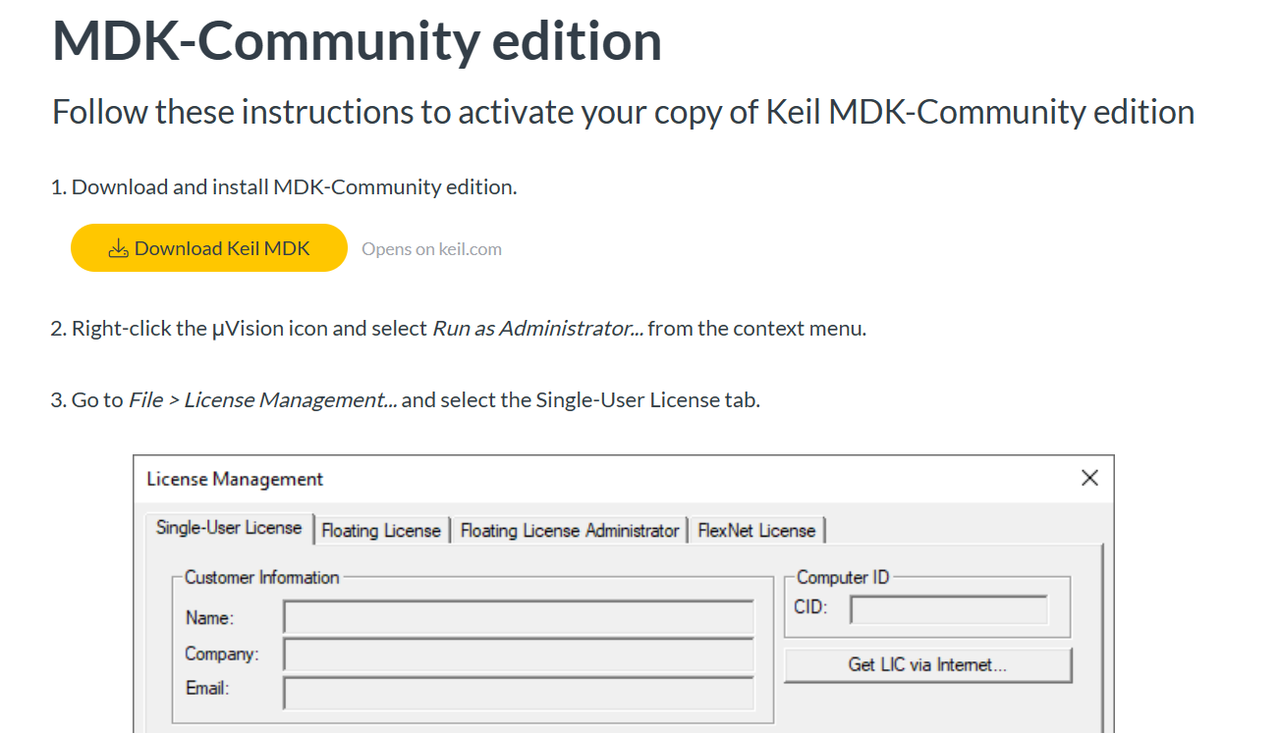This screenshot has height=733, width=1280.
Task: Switch to the FlexNet License tab
Action: [757, 531]
